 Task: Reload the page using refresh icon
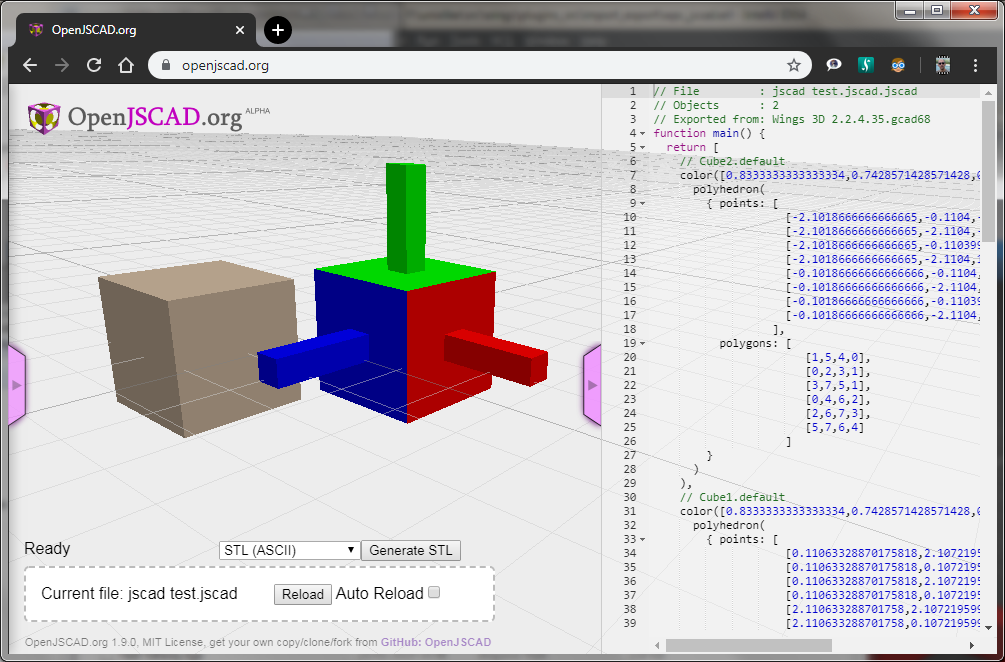tap(94, 65)
